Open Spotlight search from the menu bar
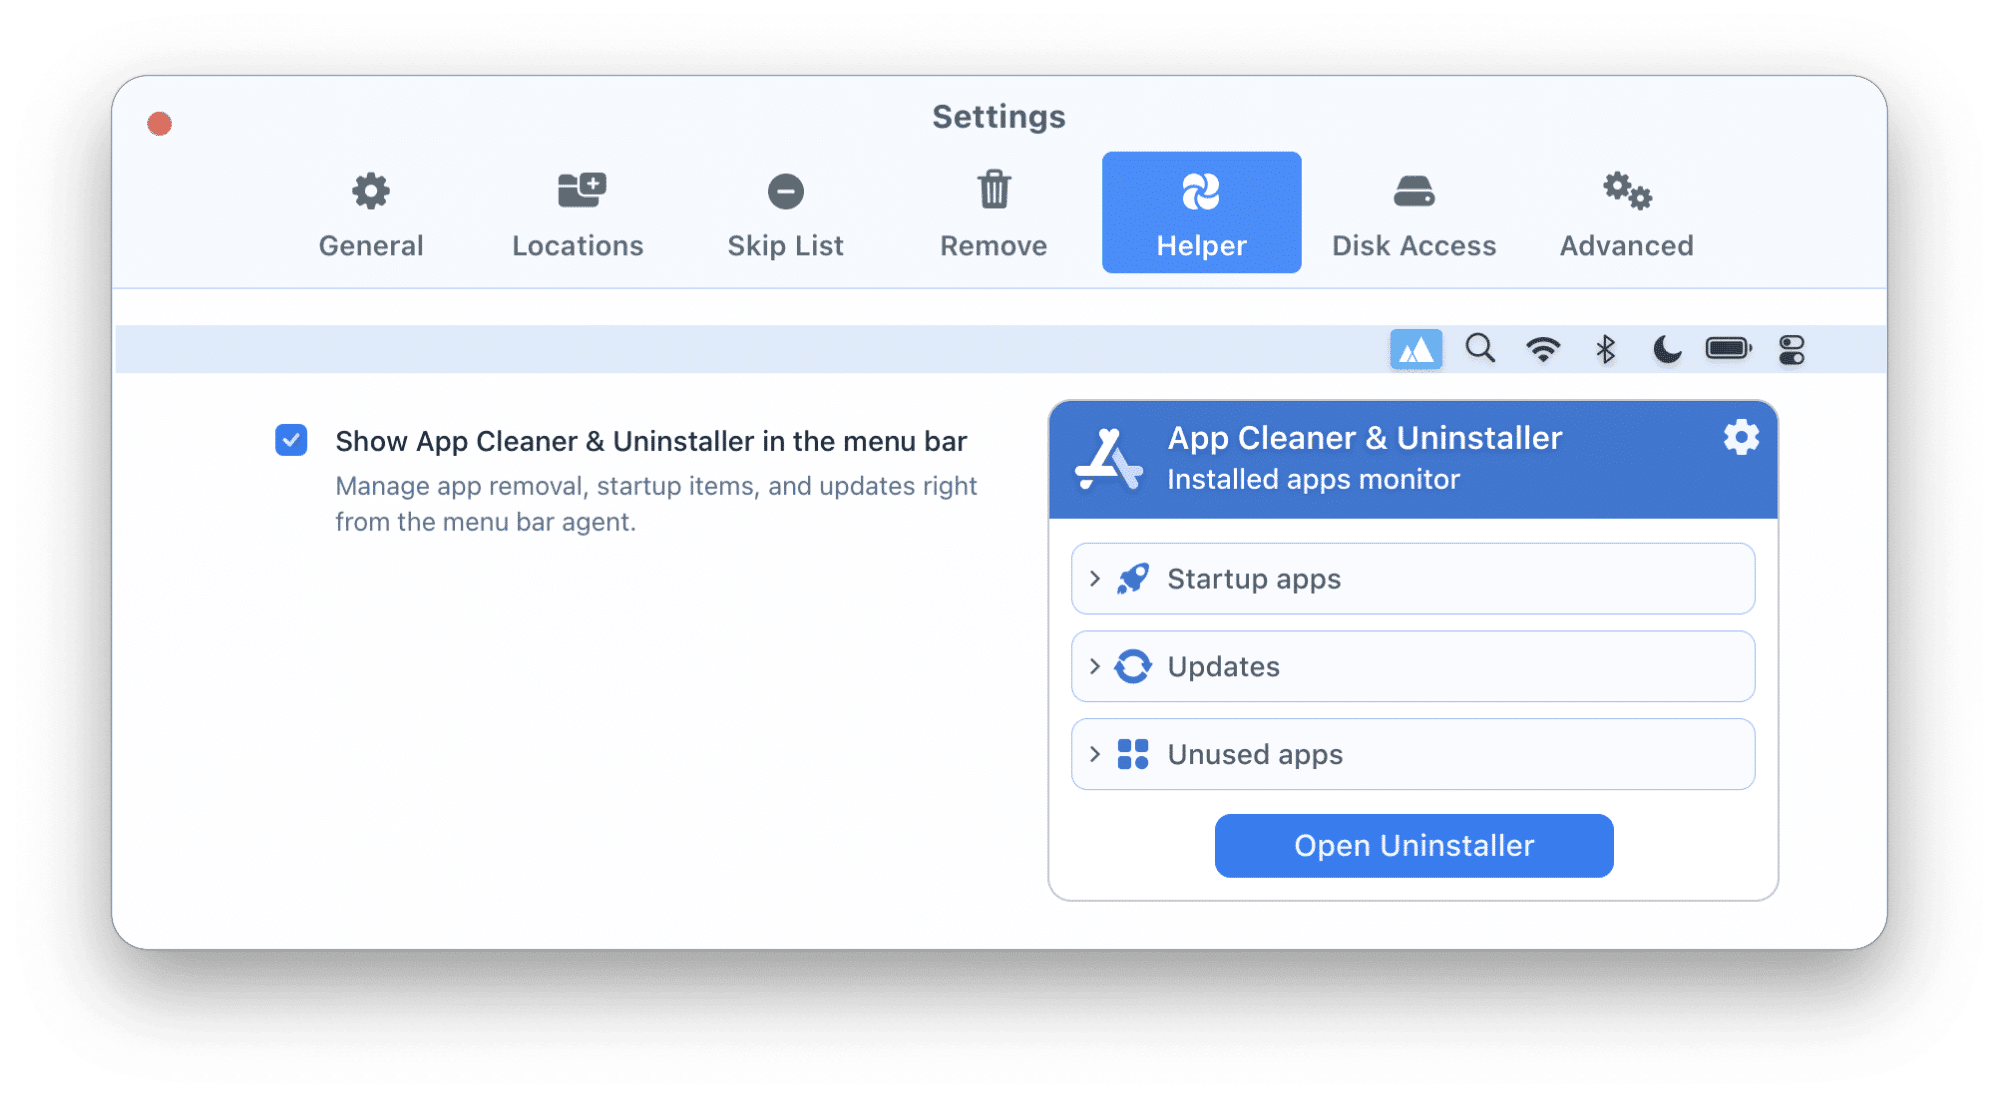The width and height of the screenshot is (1999, 1098). 1480,349
